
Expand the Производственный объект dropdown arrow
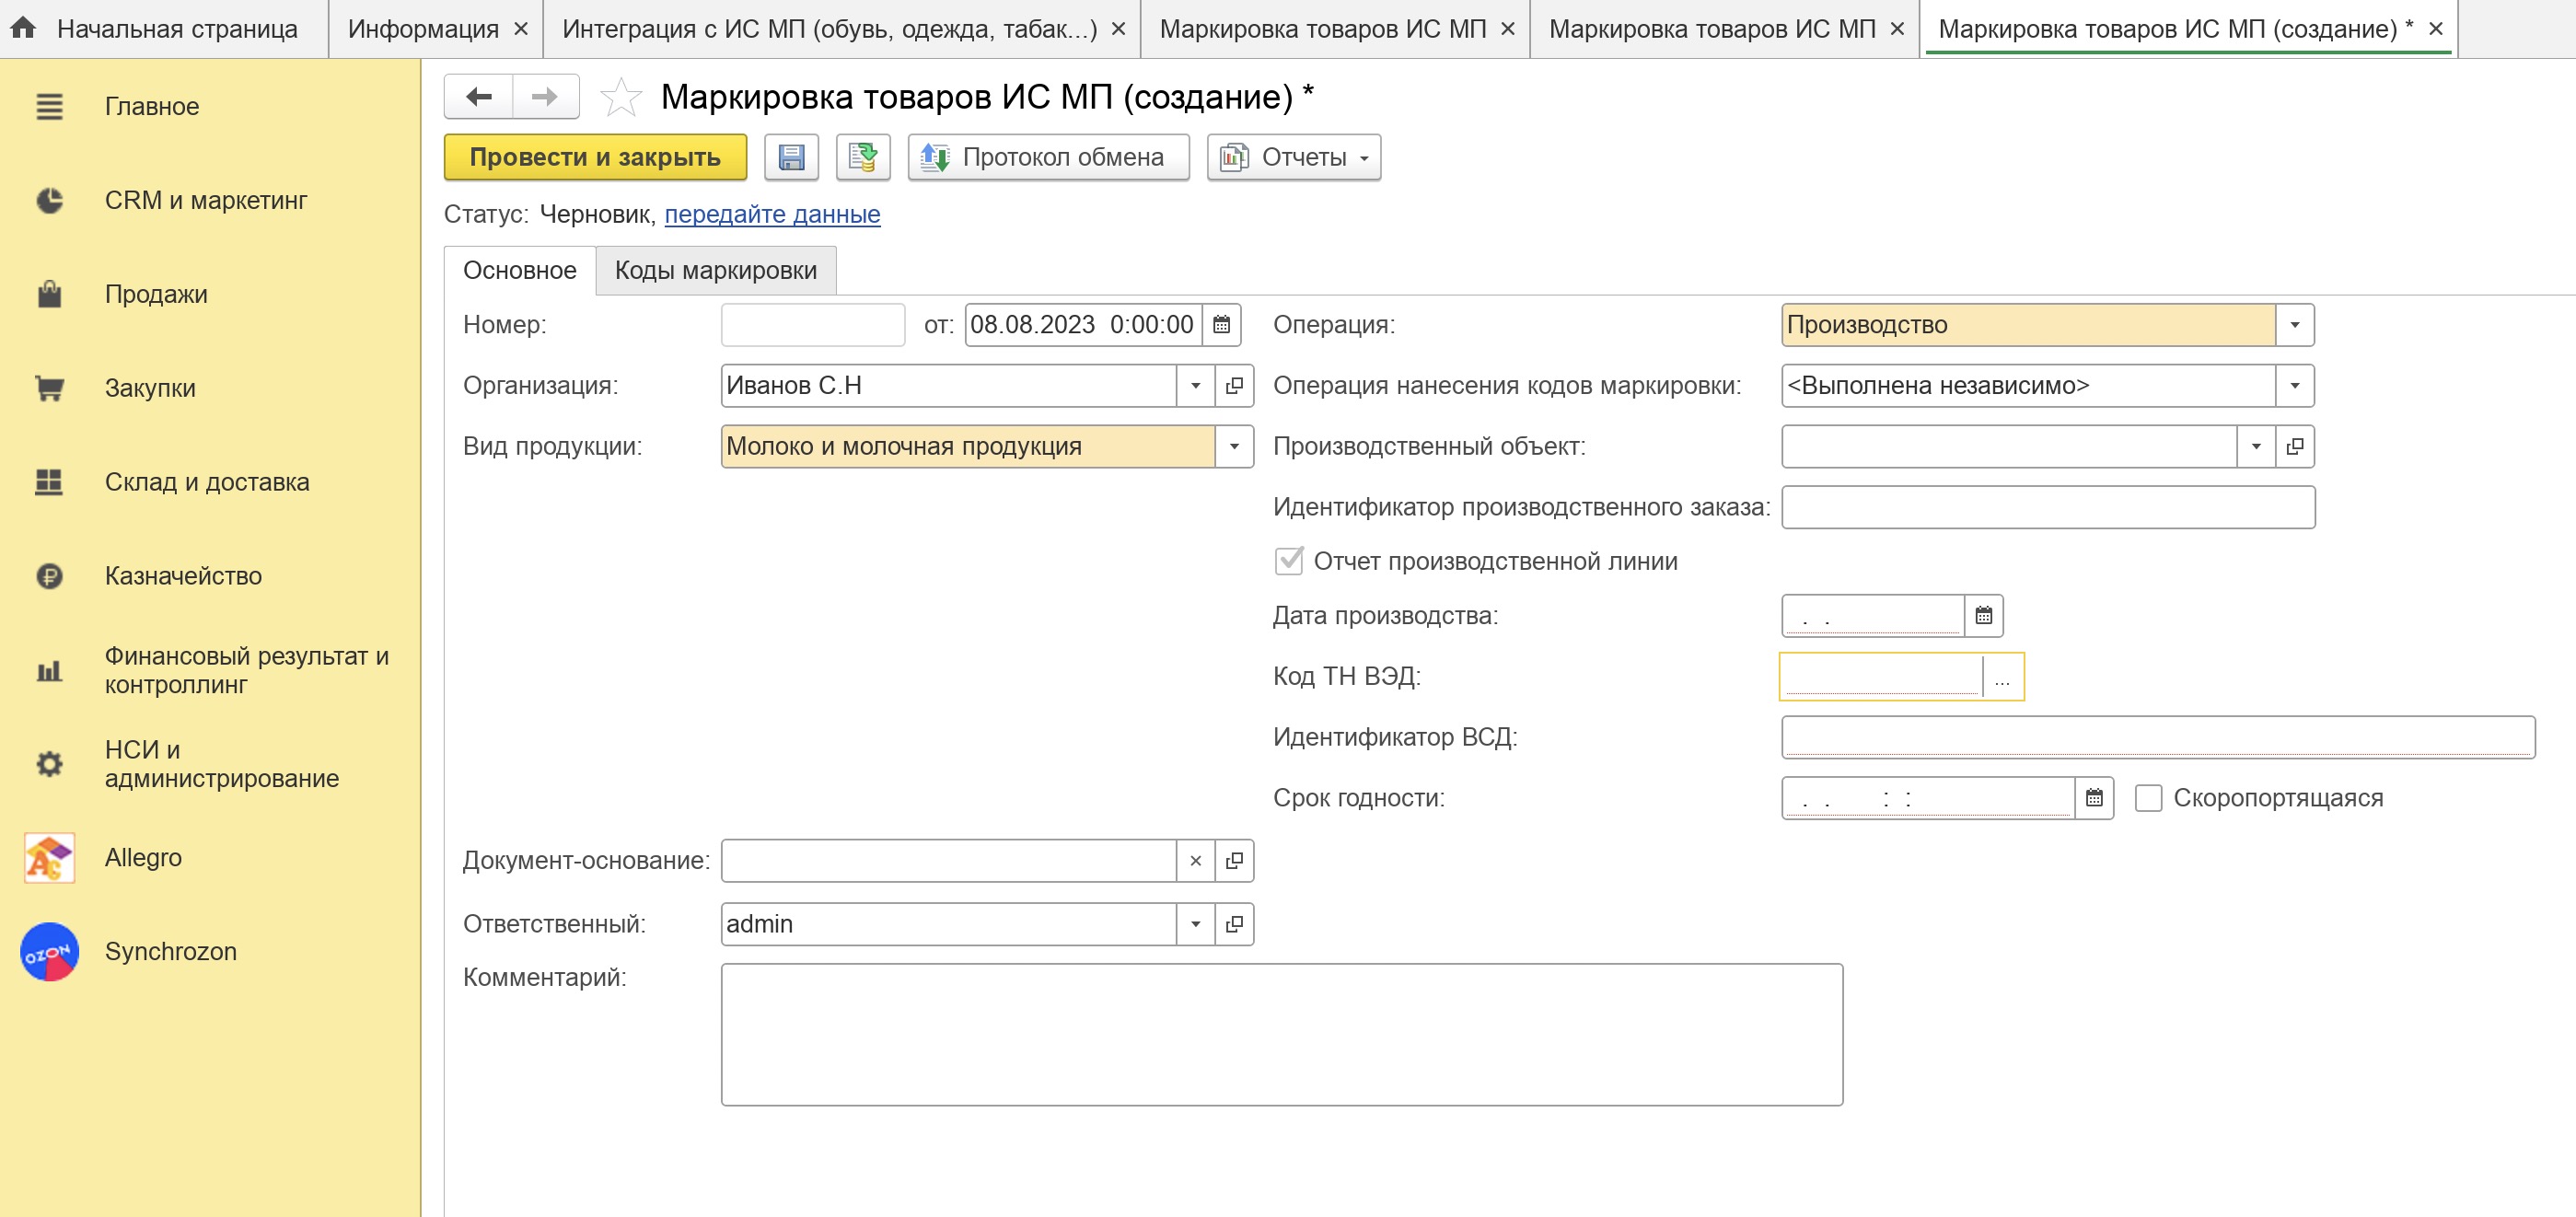click(2256, 447)
